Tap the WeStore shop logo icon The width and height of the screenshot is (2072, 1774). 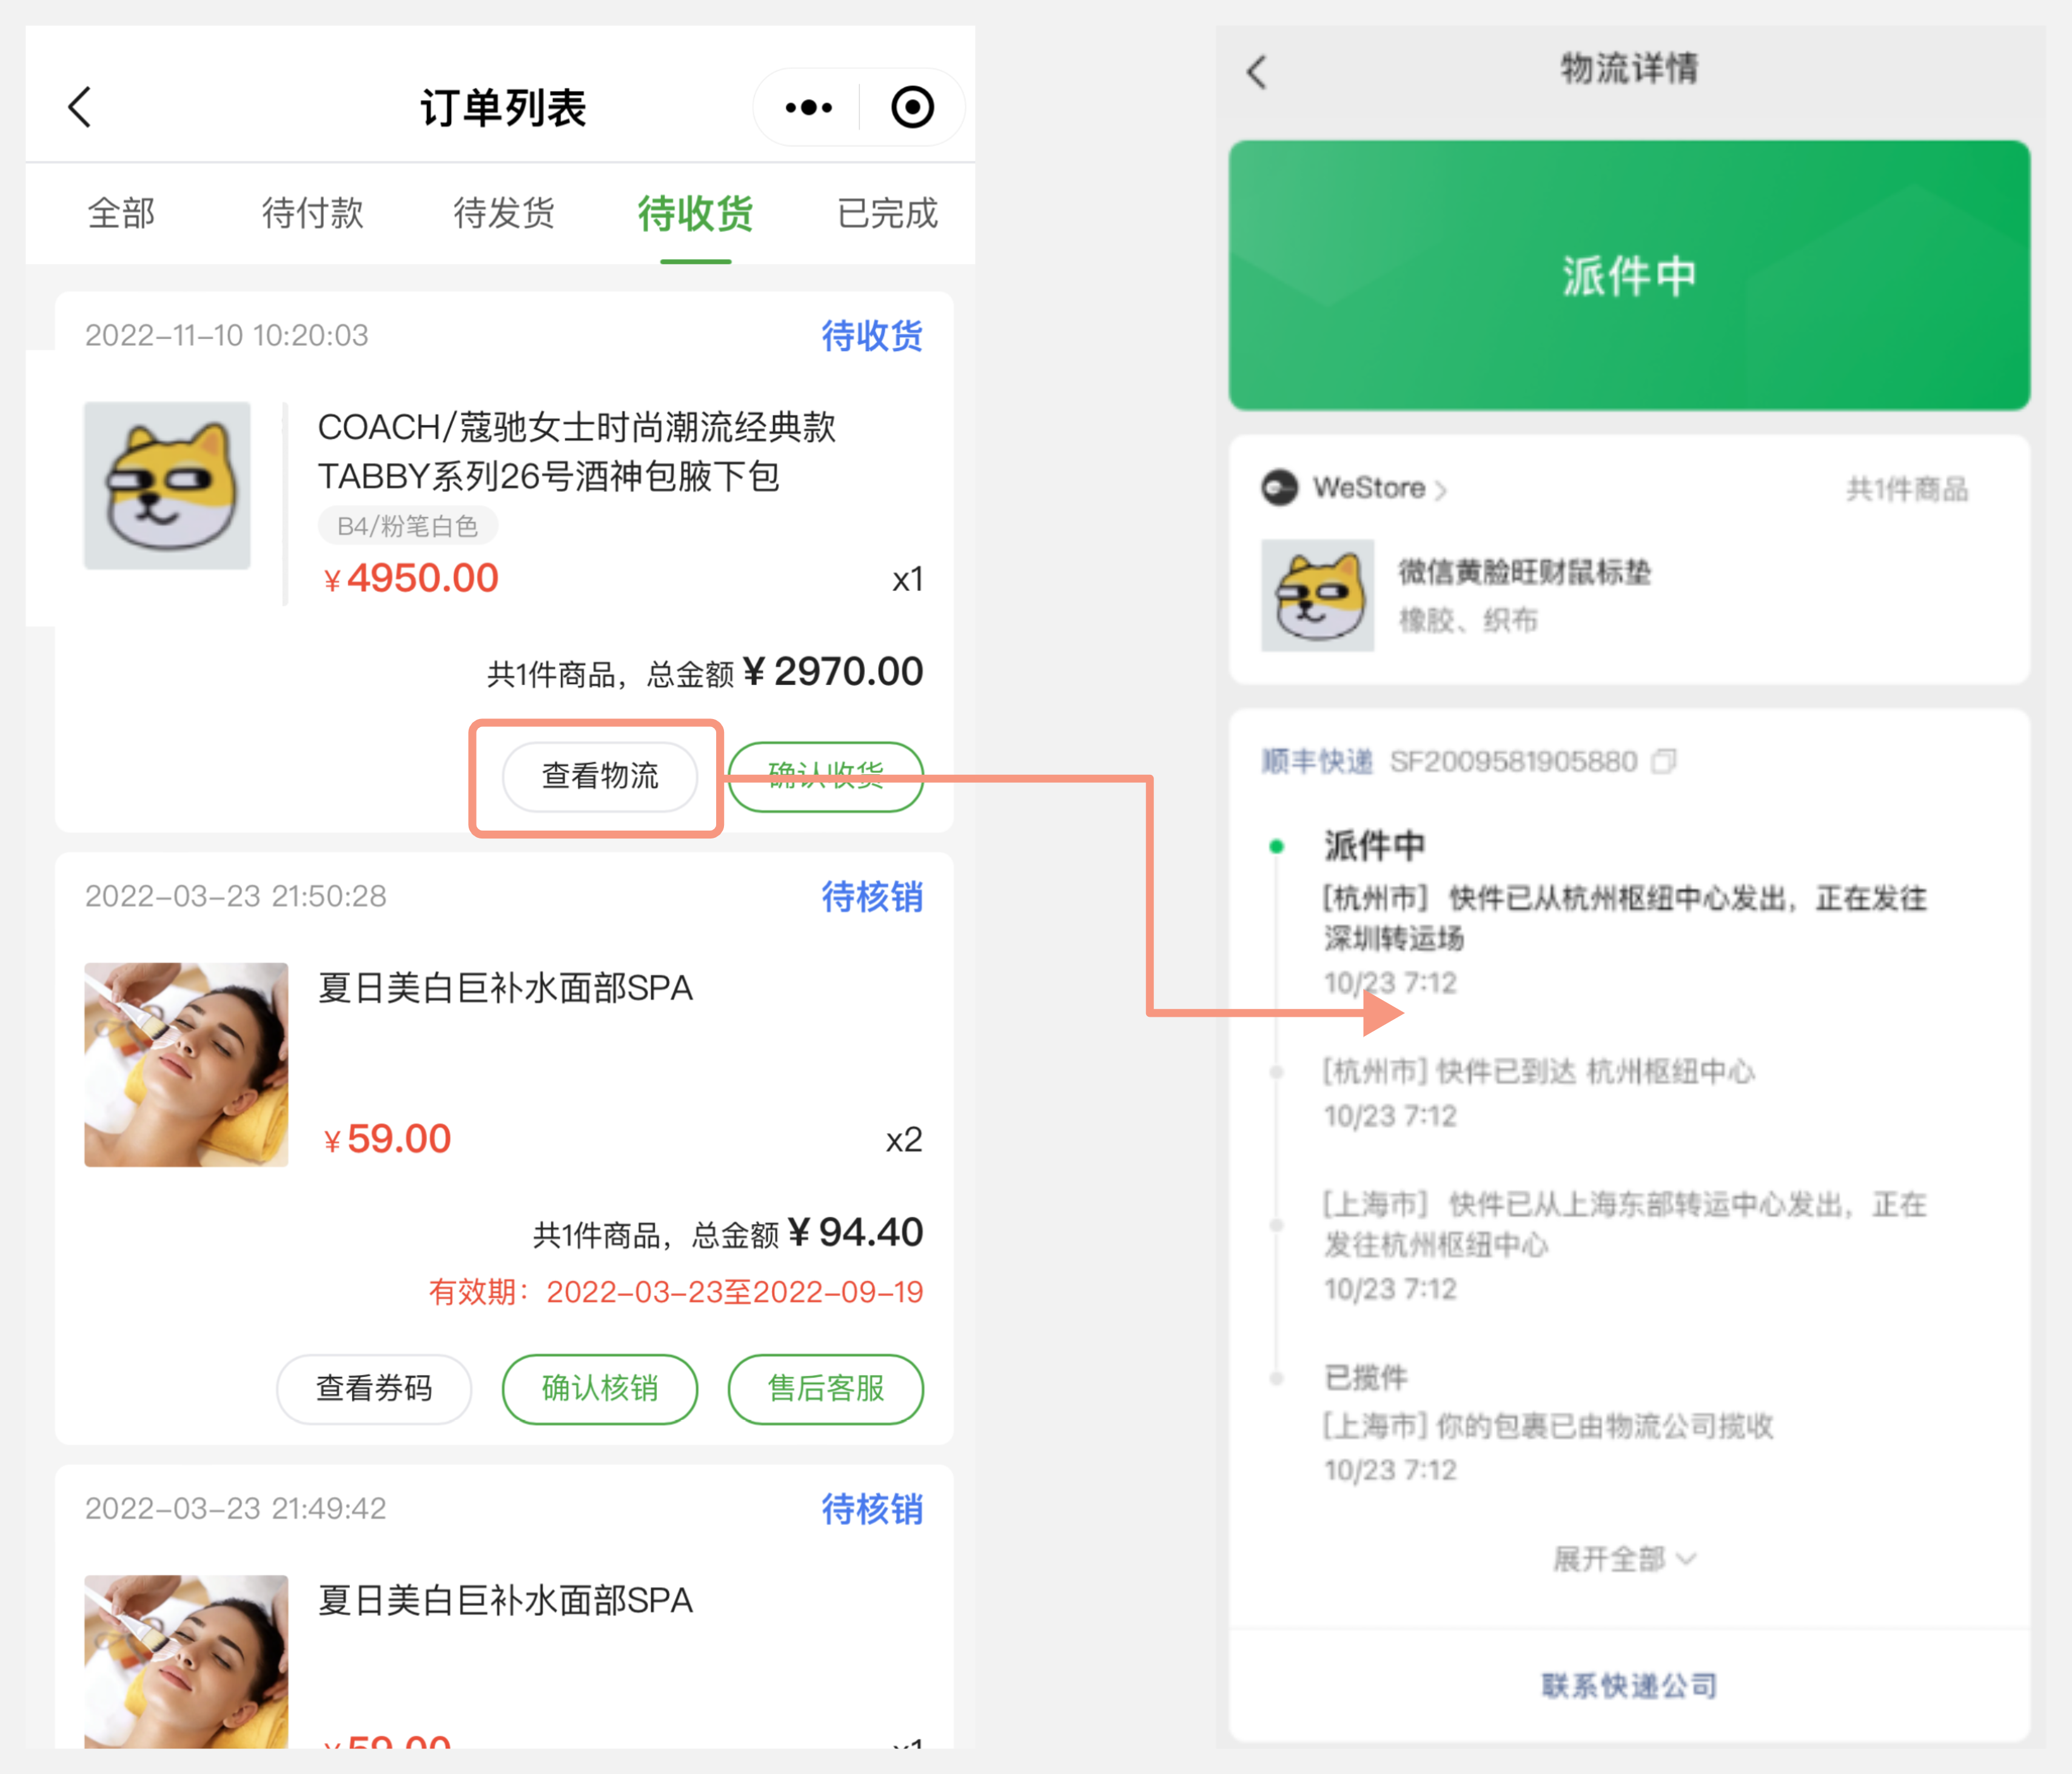click(1279, 488)
